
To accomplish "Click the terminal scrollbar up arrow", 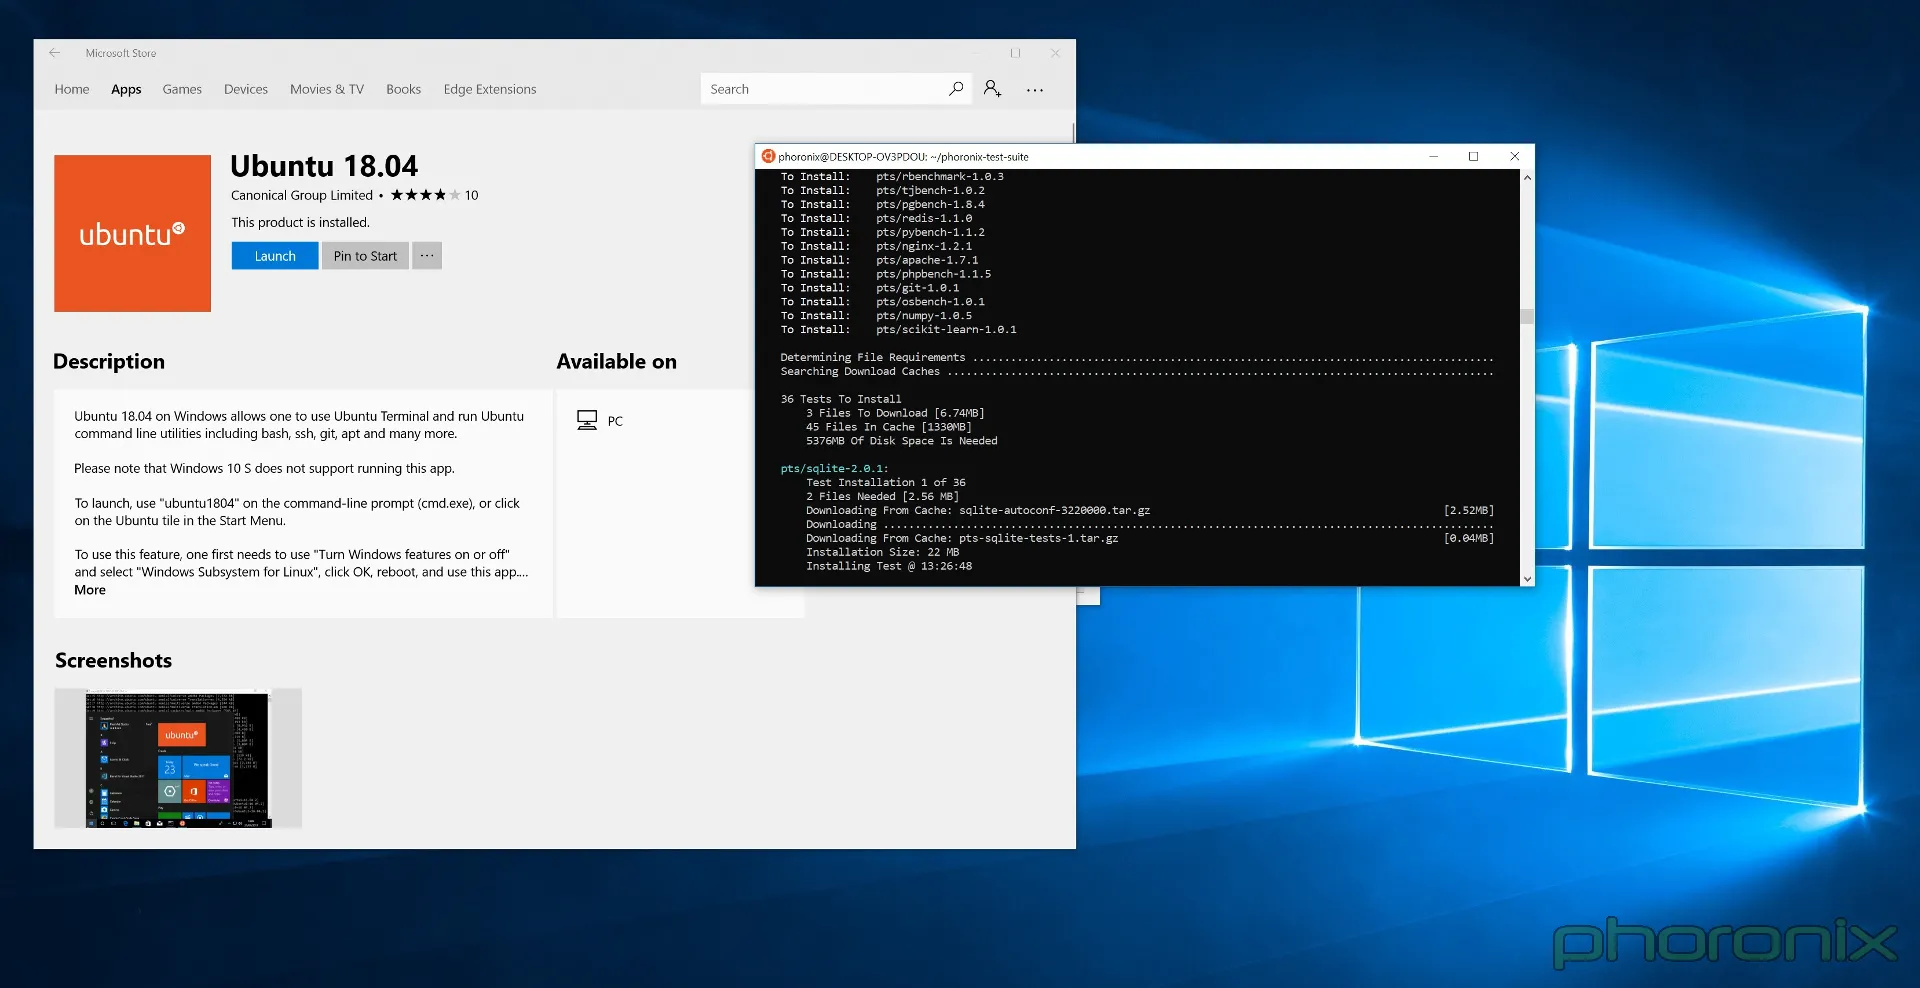I will [1527, 177].
